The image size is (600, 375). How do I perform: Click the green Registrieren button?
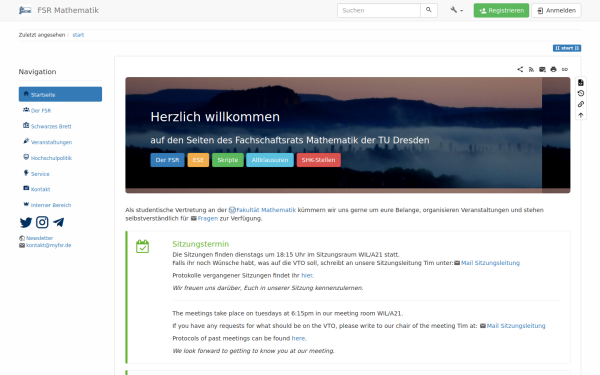(501, 10)
